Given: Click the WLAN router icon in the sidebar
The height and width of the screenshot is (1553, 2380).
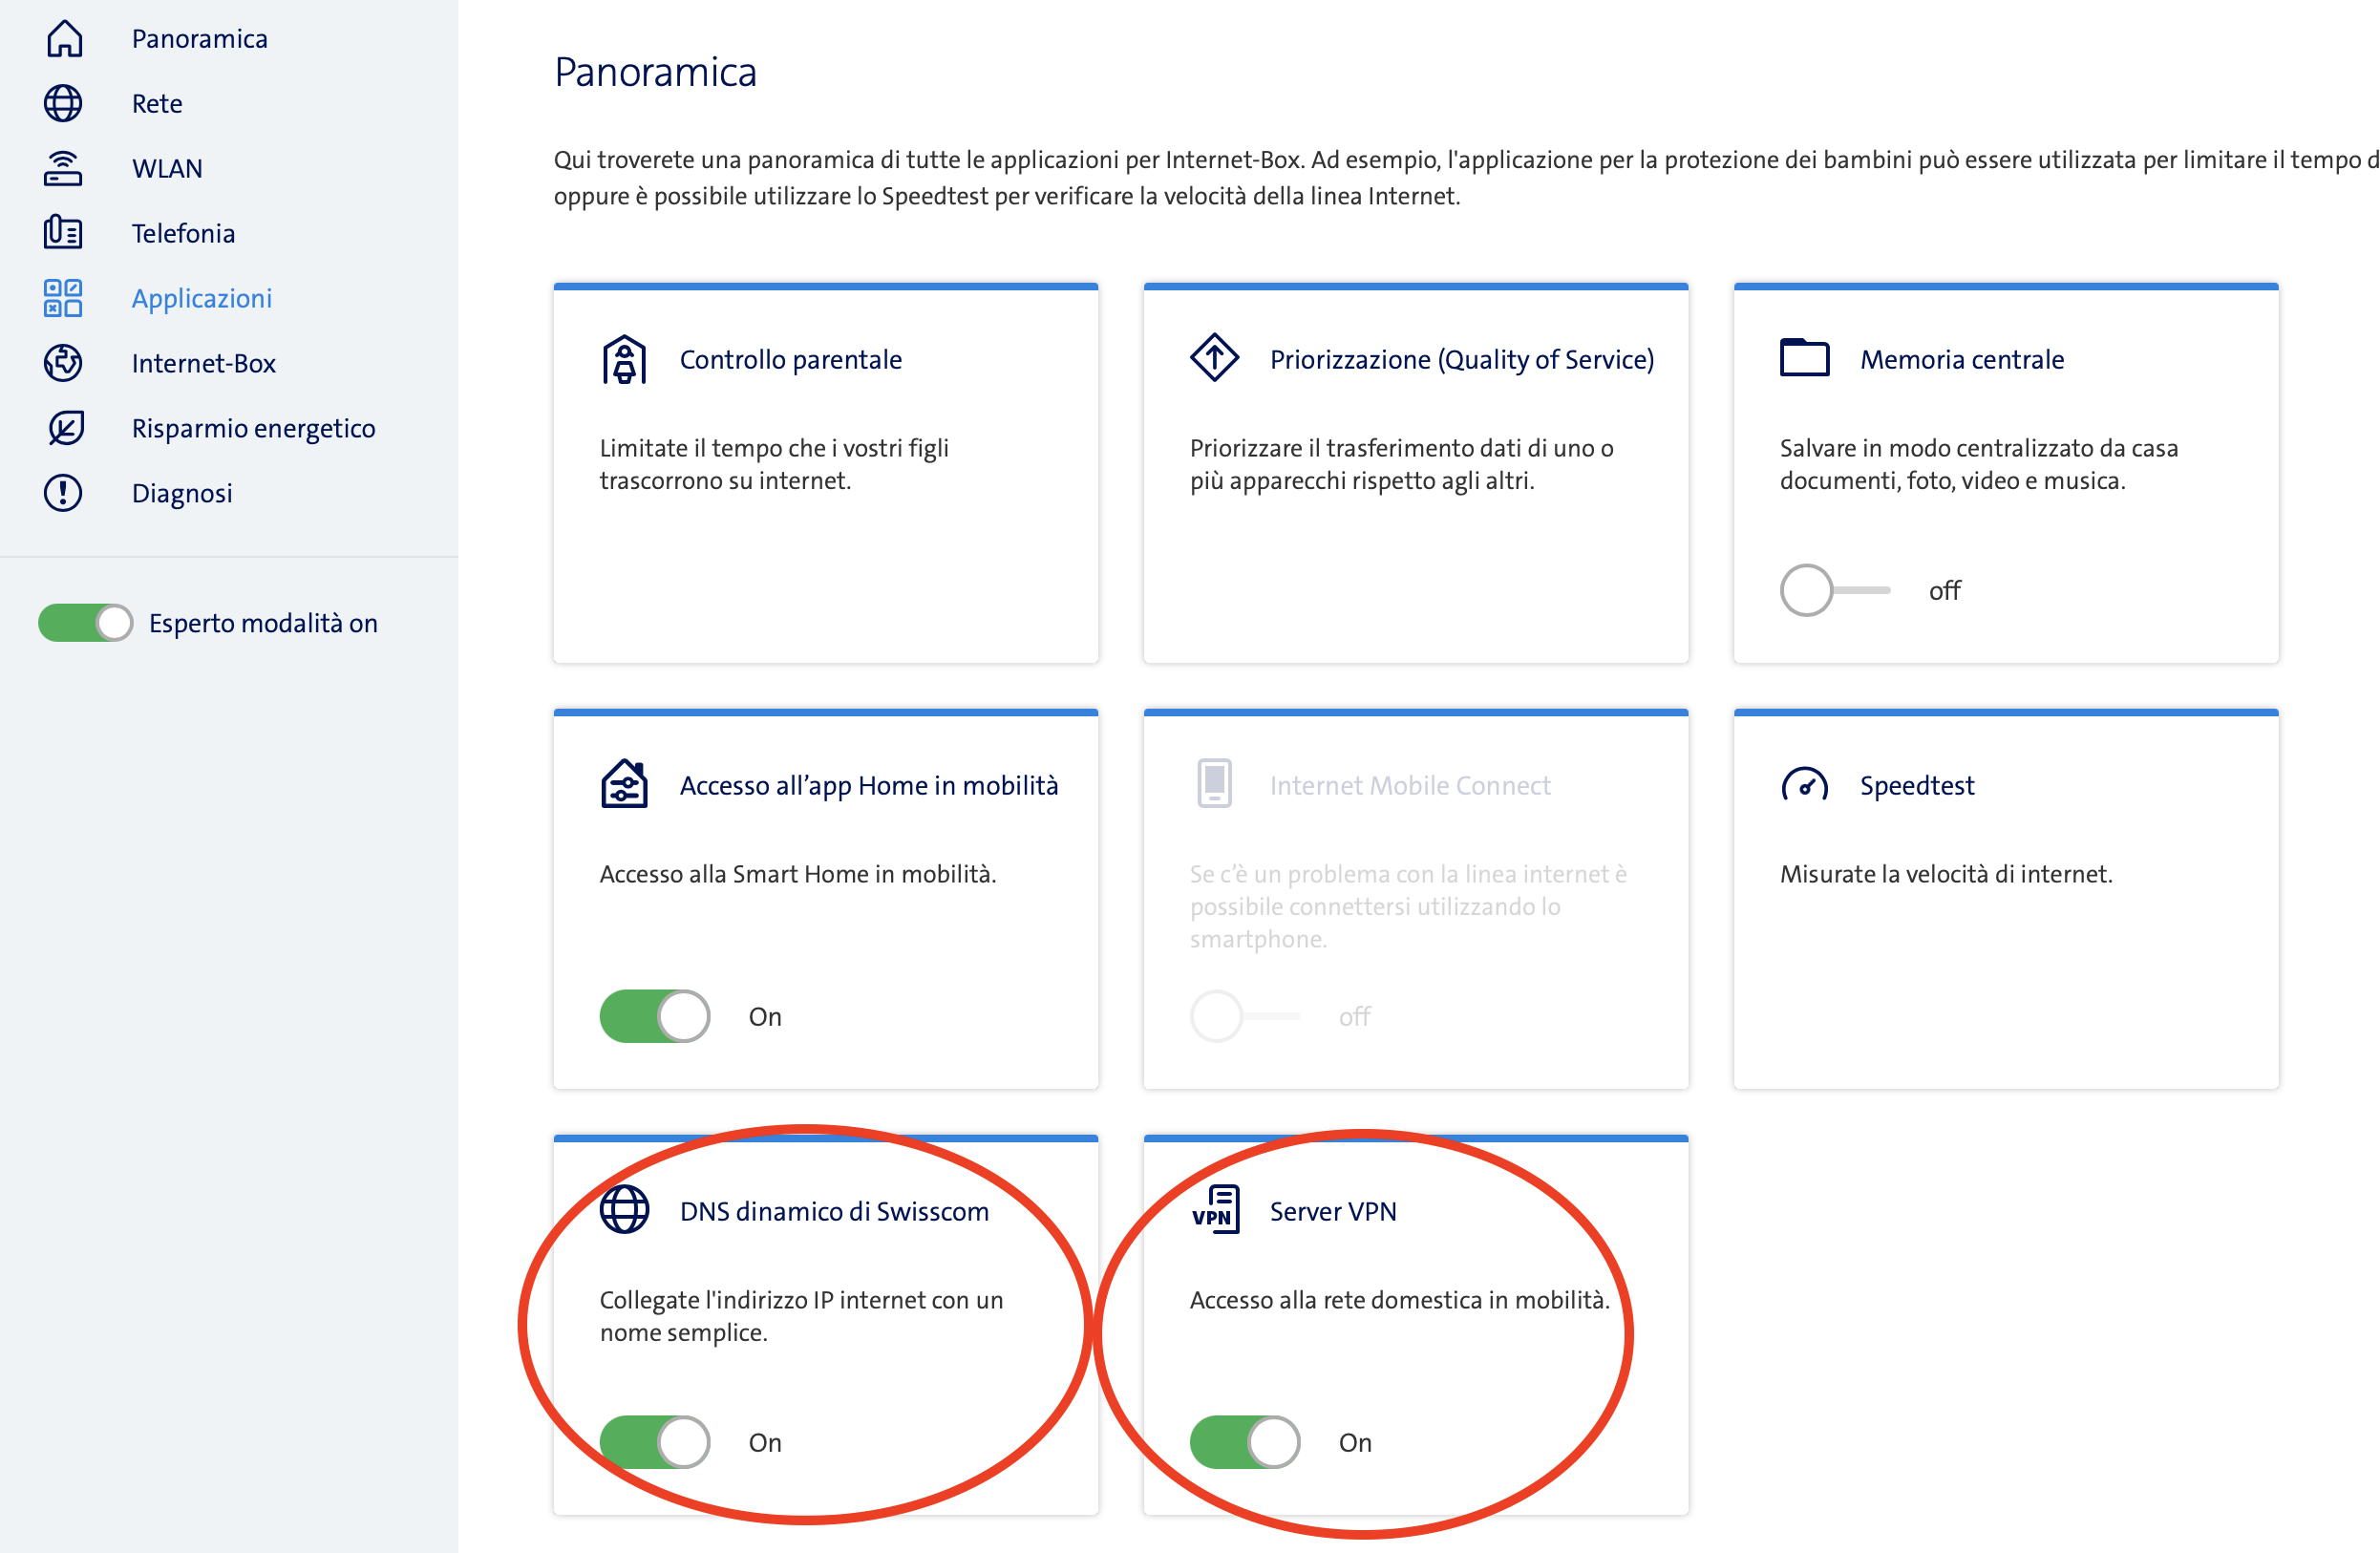Looking at the screenshot, I should tap(63, 168).
